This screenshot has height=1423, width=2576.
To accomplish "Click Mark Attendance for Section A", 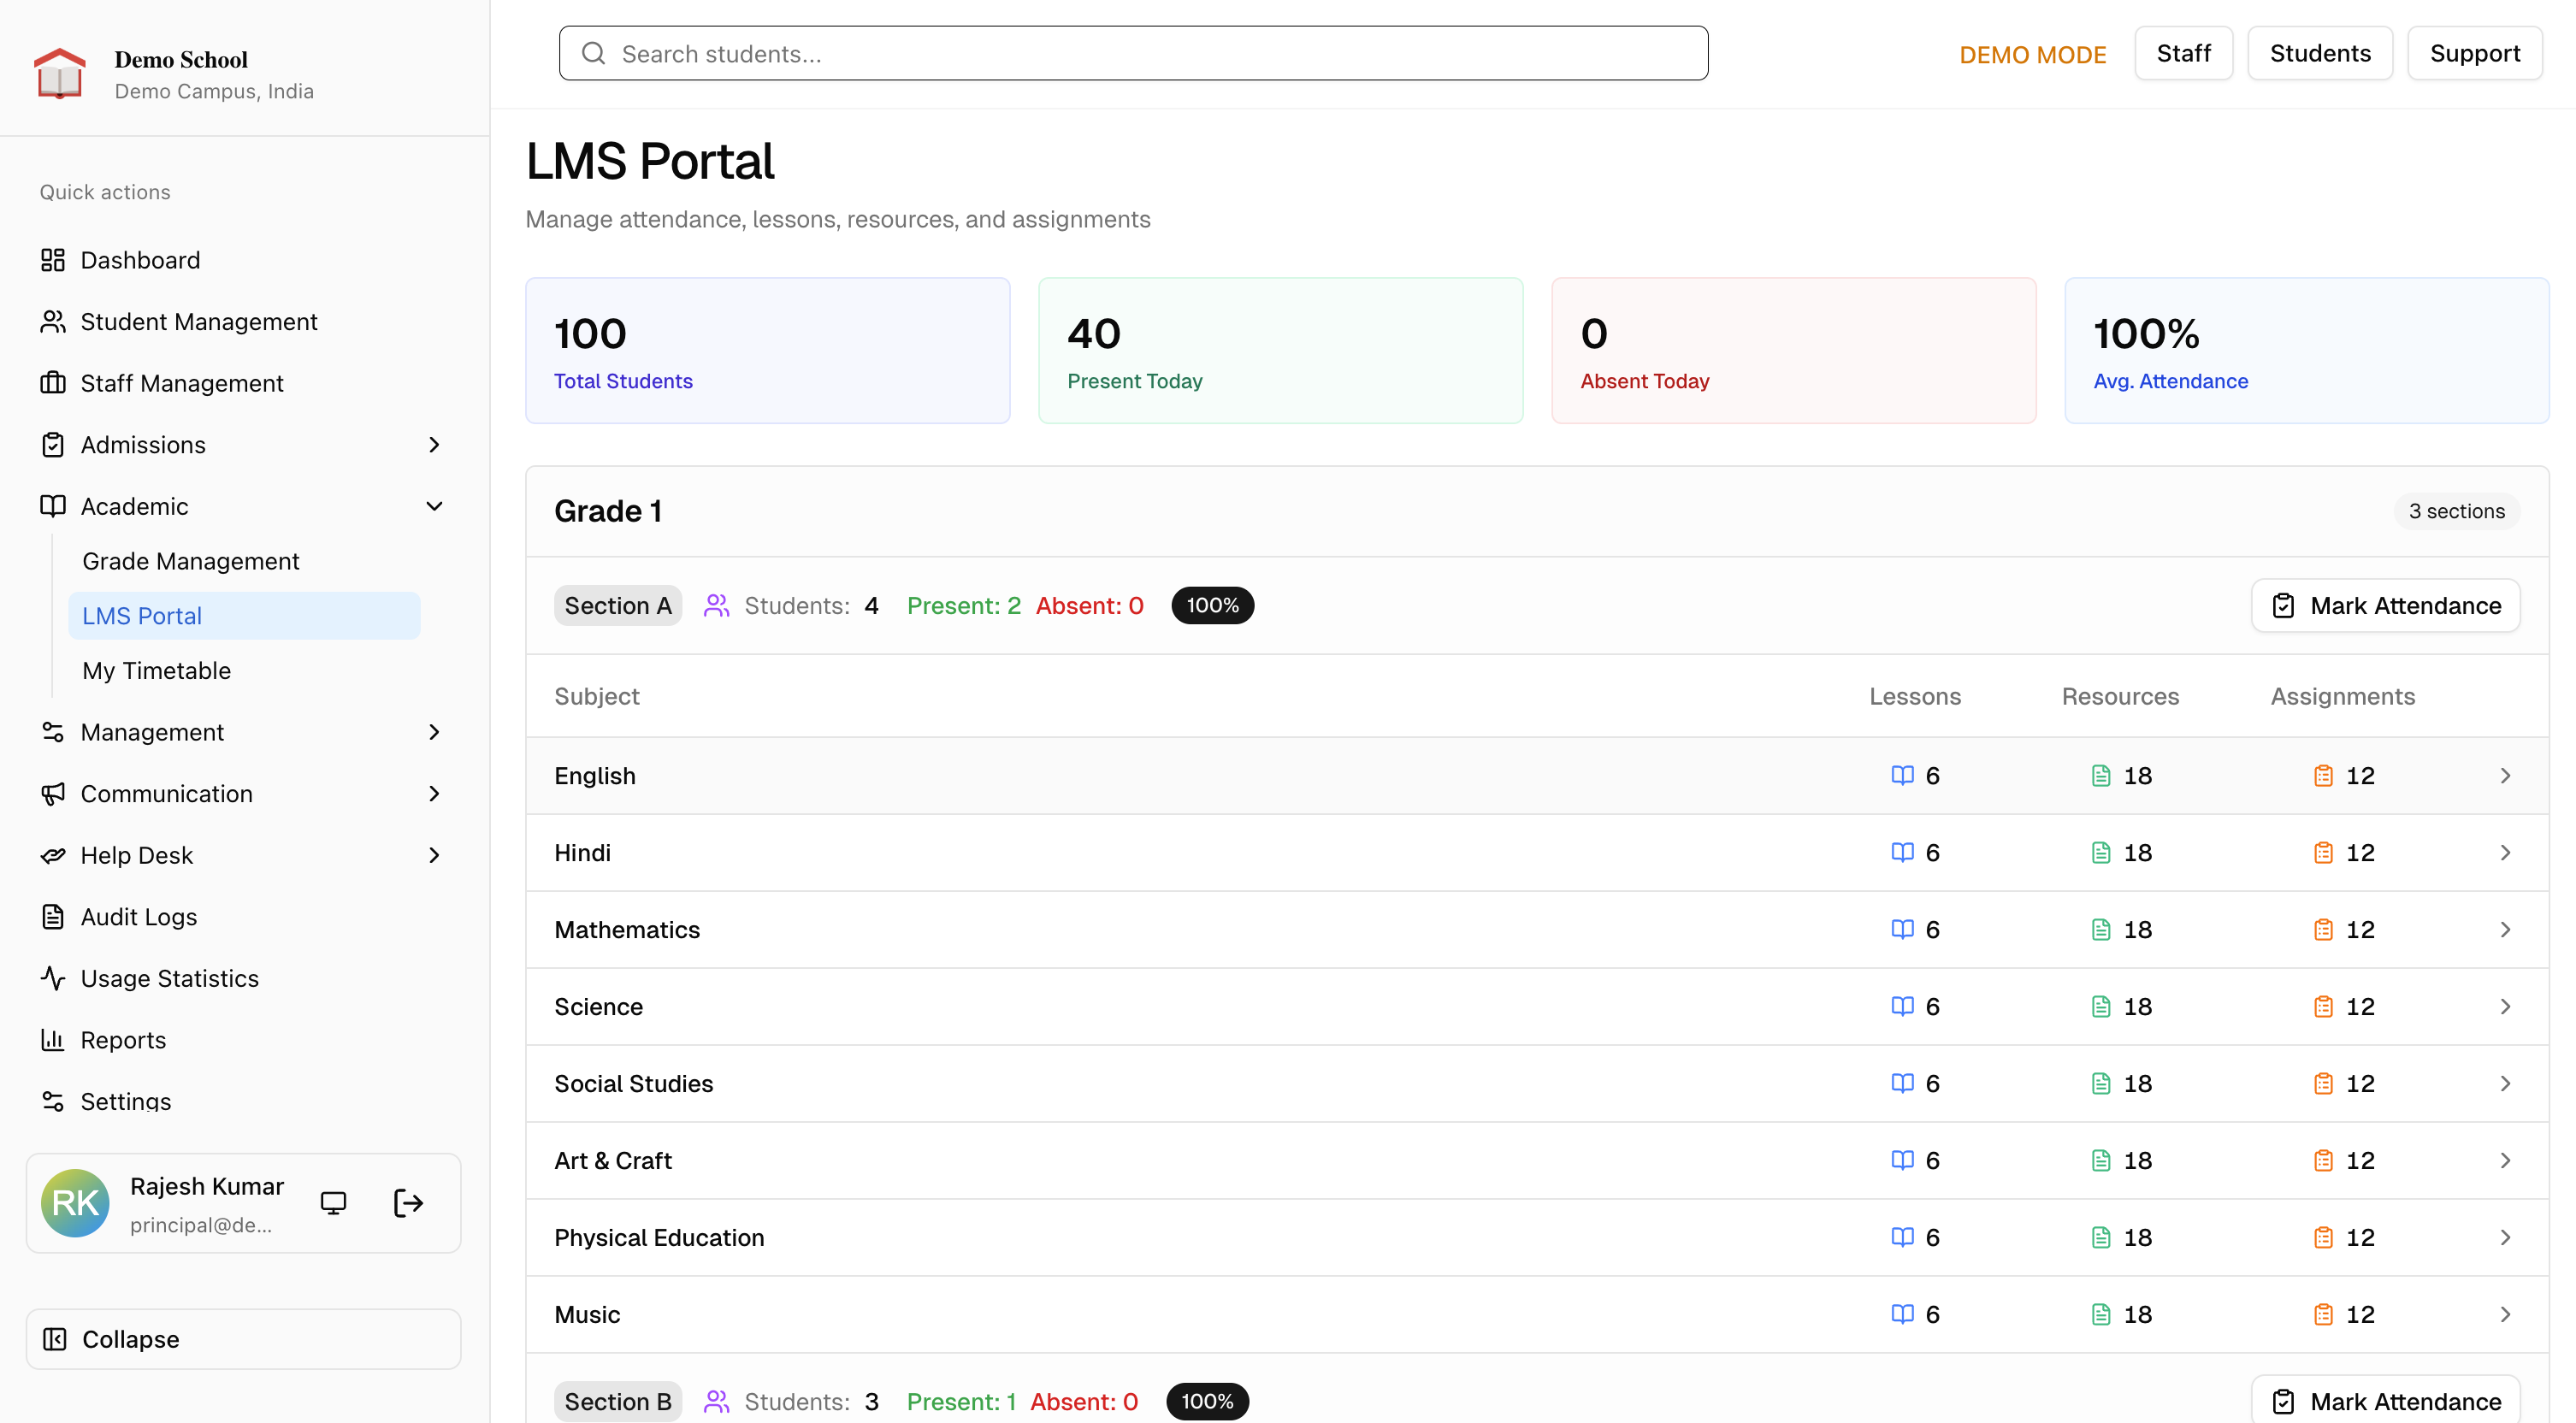I will [2385, 606].
